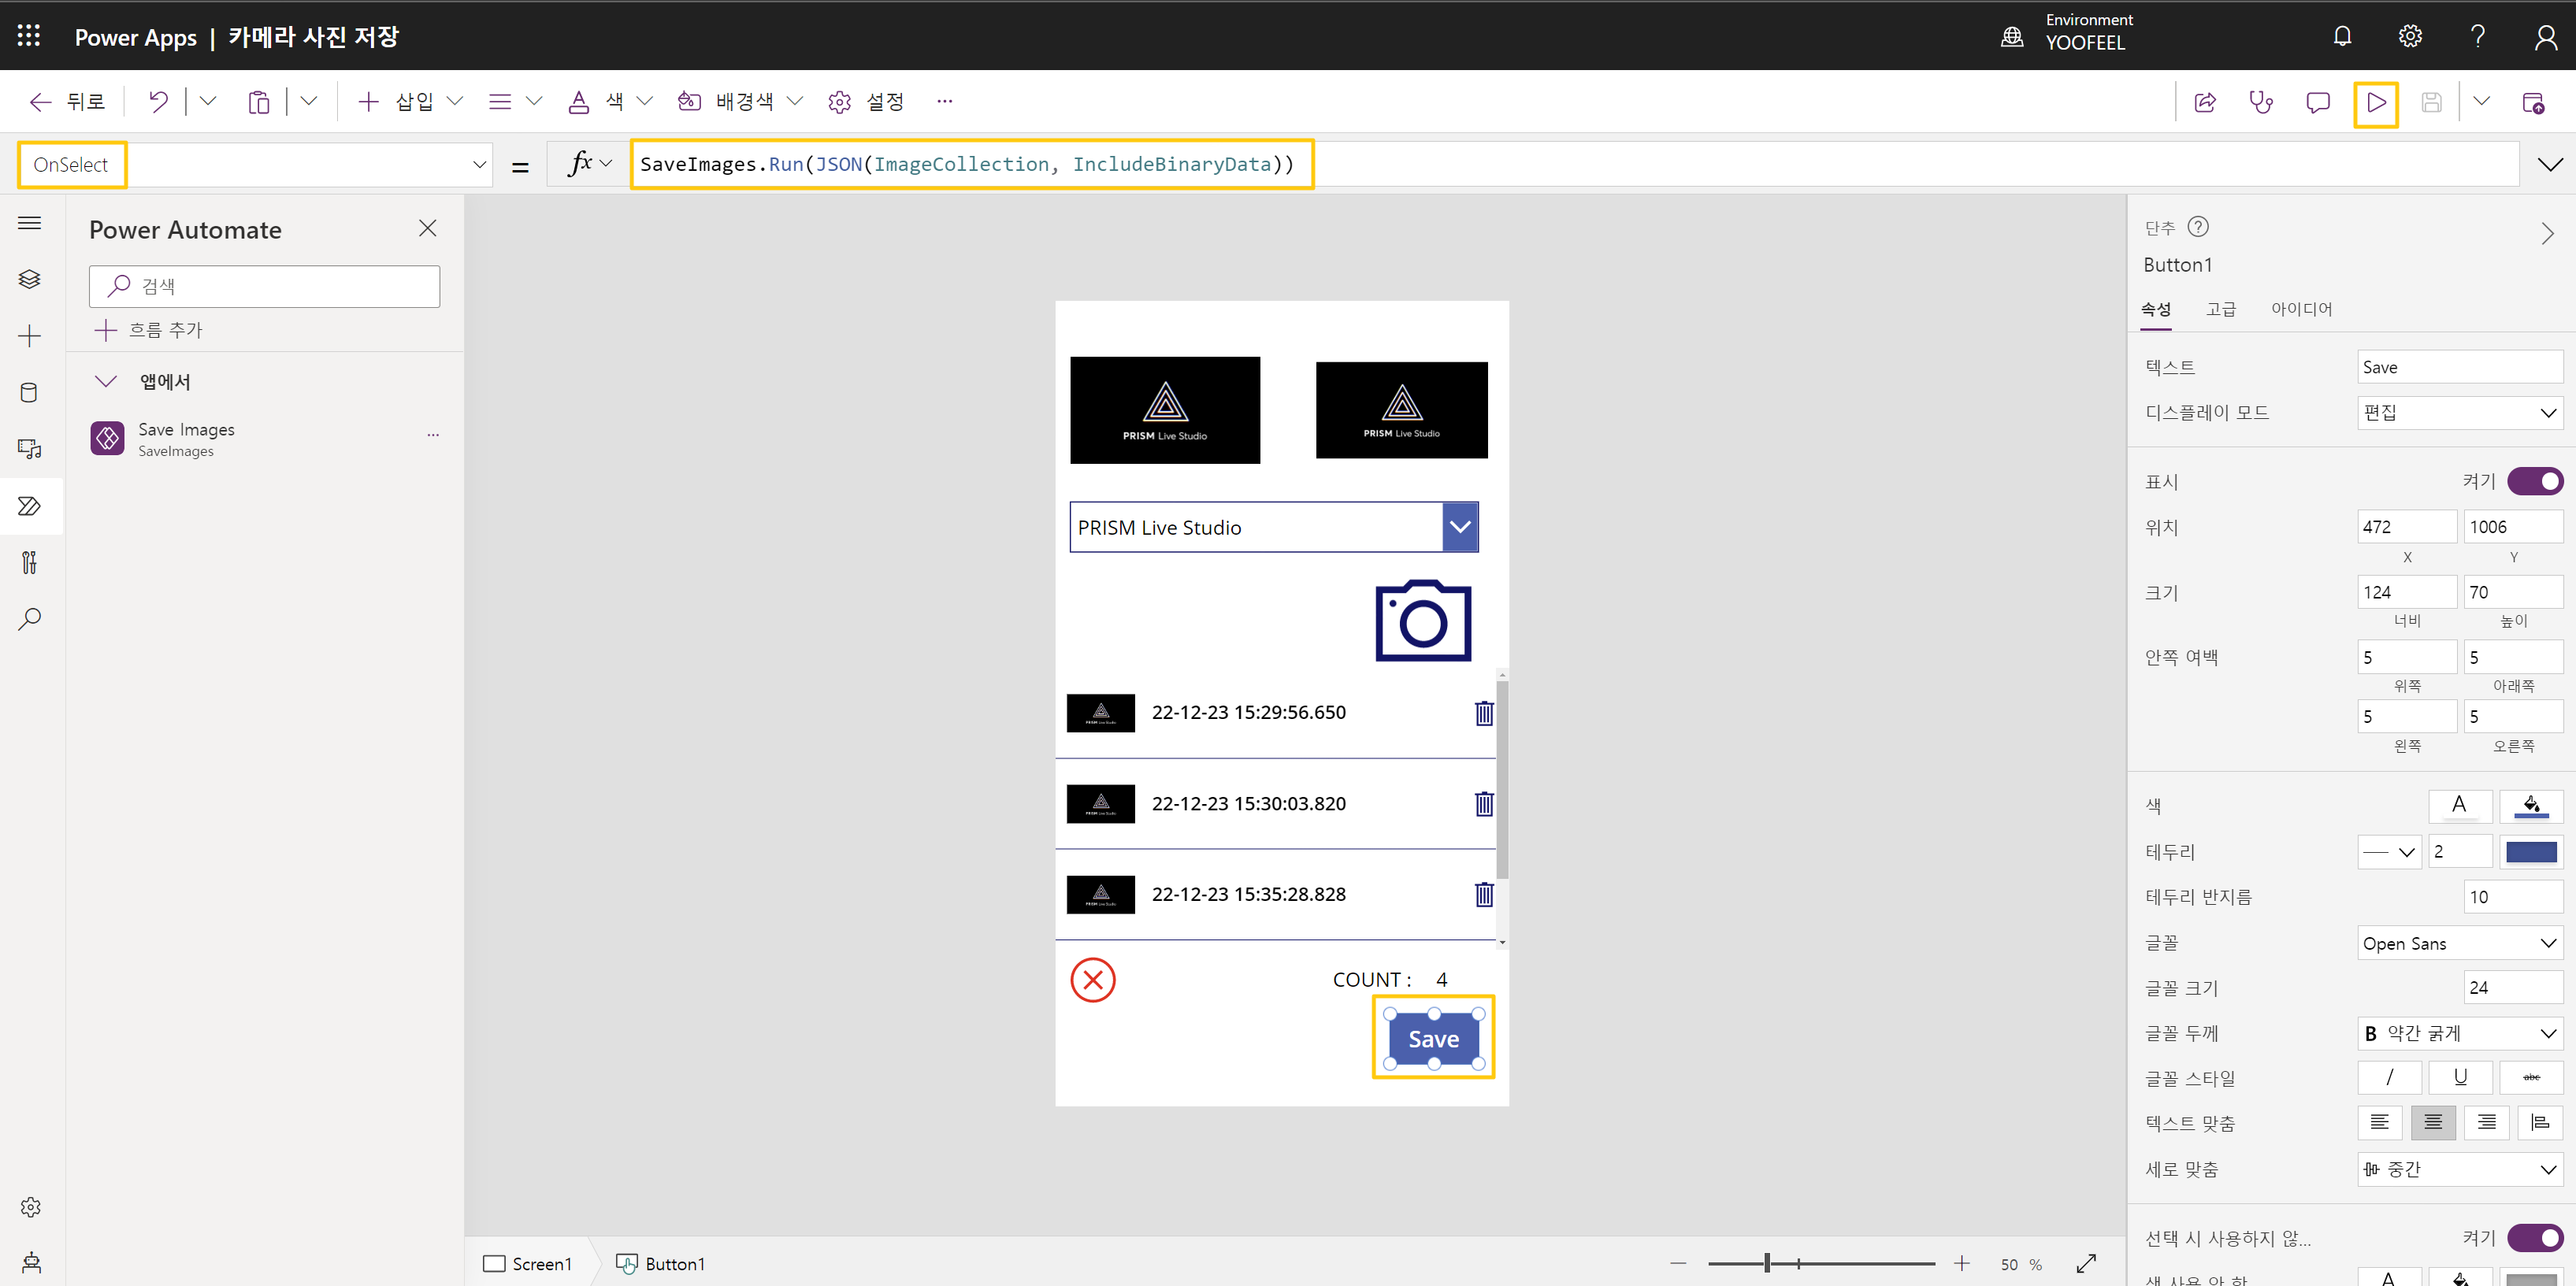Open the Tree view layers icon
2576x1286 pixels.
click(x=30, y=279)
